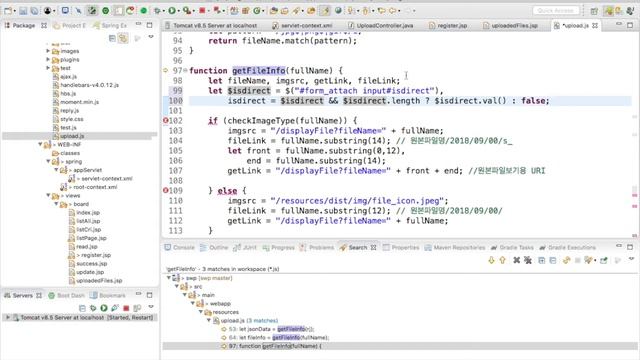Click Pin the Search View icon
Image resolution: width=640 pixels, height=360 pixels.
click(604, 260)
